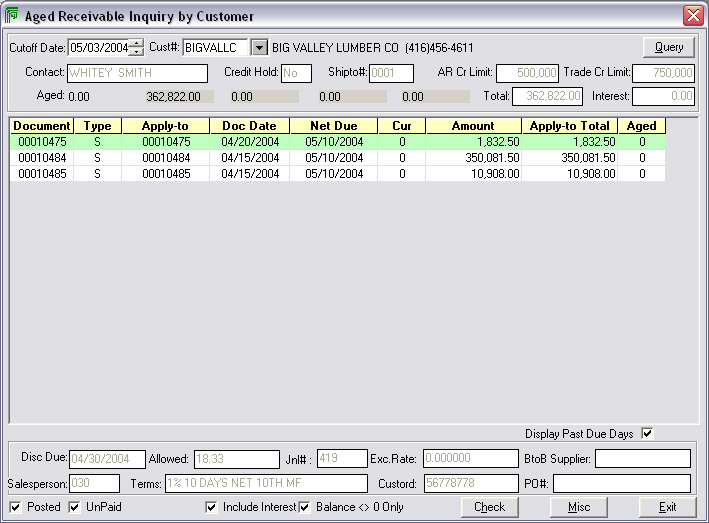
Task: Sort by the Document column header
Action: (42, 126)
